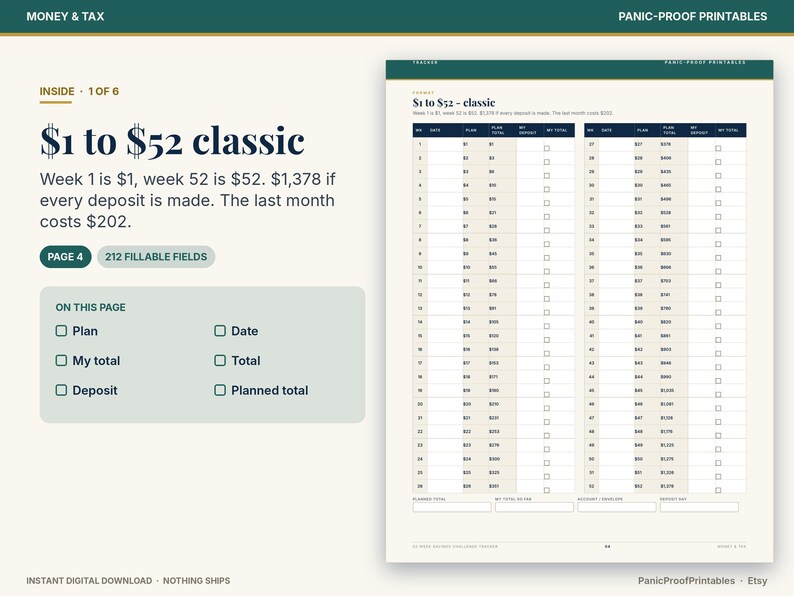Check the My total checkbox
Image resolution: width=794 pixels, height=596 pixels.
coord(61,361)
